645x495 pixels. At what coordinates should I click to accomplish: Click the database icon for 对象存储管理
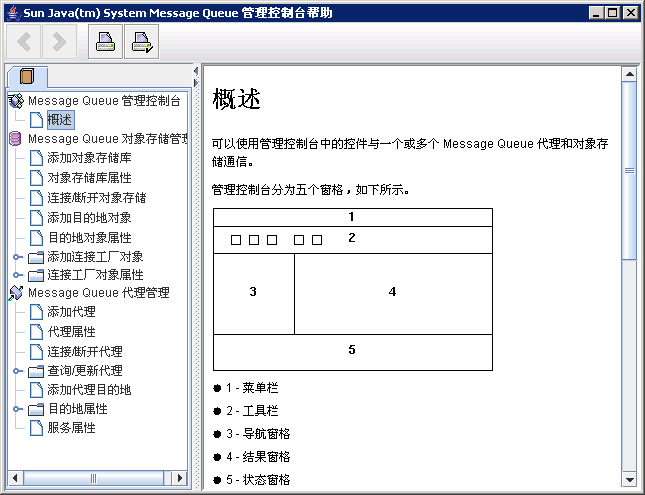point(15,139)
